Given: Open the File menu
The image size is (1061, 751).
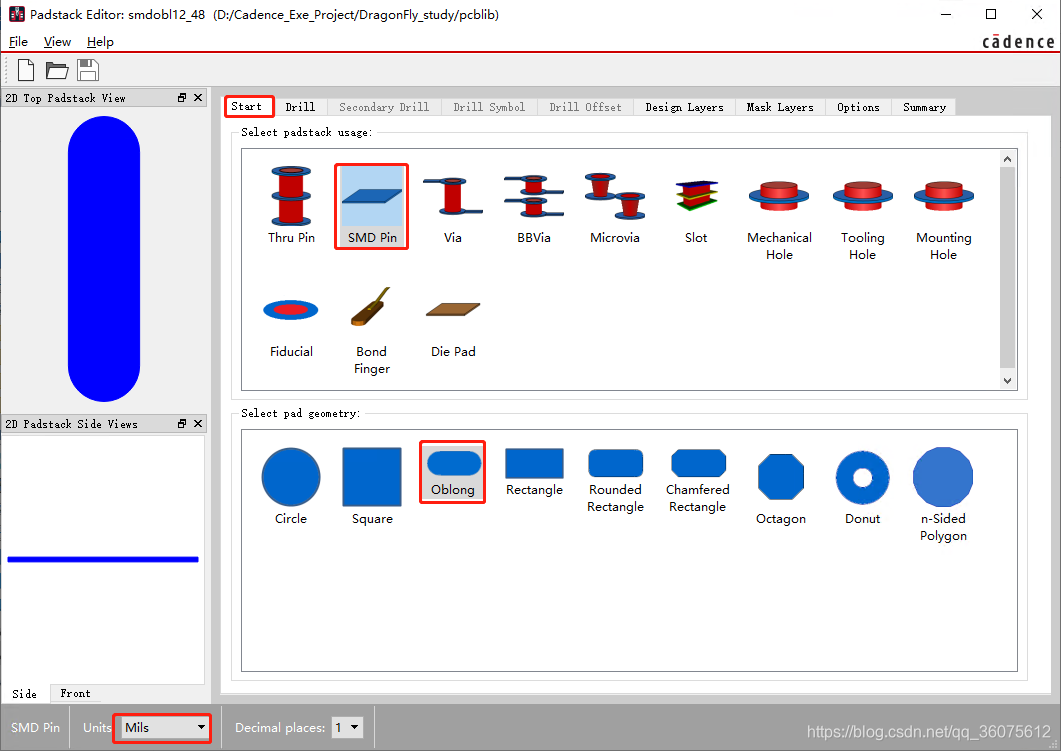Looking at the screenshot, I should click(18, 42).
